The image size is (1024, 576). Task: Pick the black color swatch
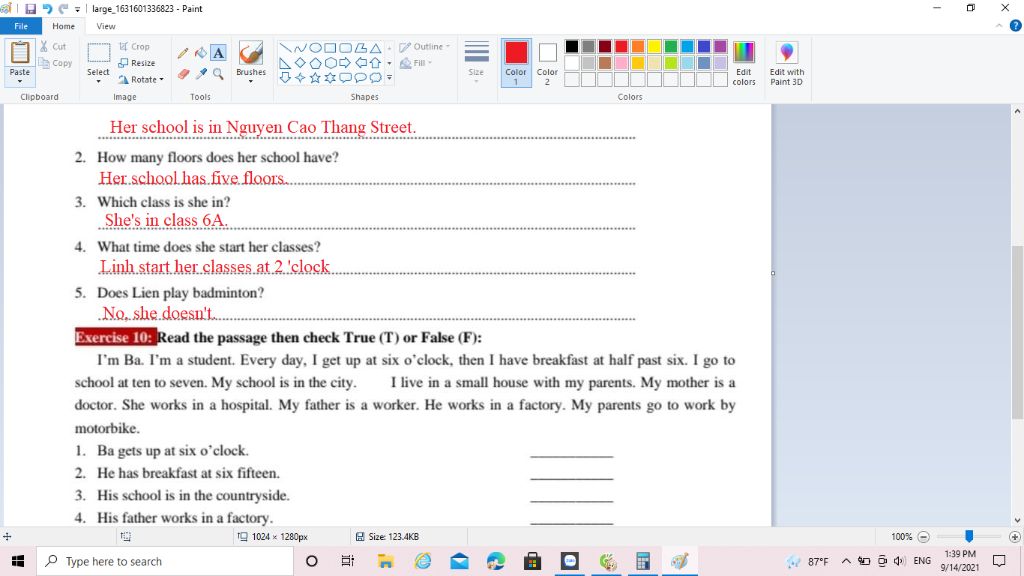pyautogui.click(x=571, y=46)
